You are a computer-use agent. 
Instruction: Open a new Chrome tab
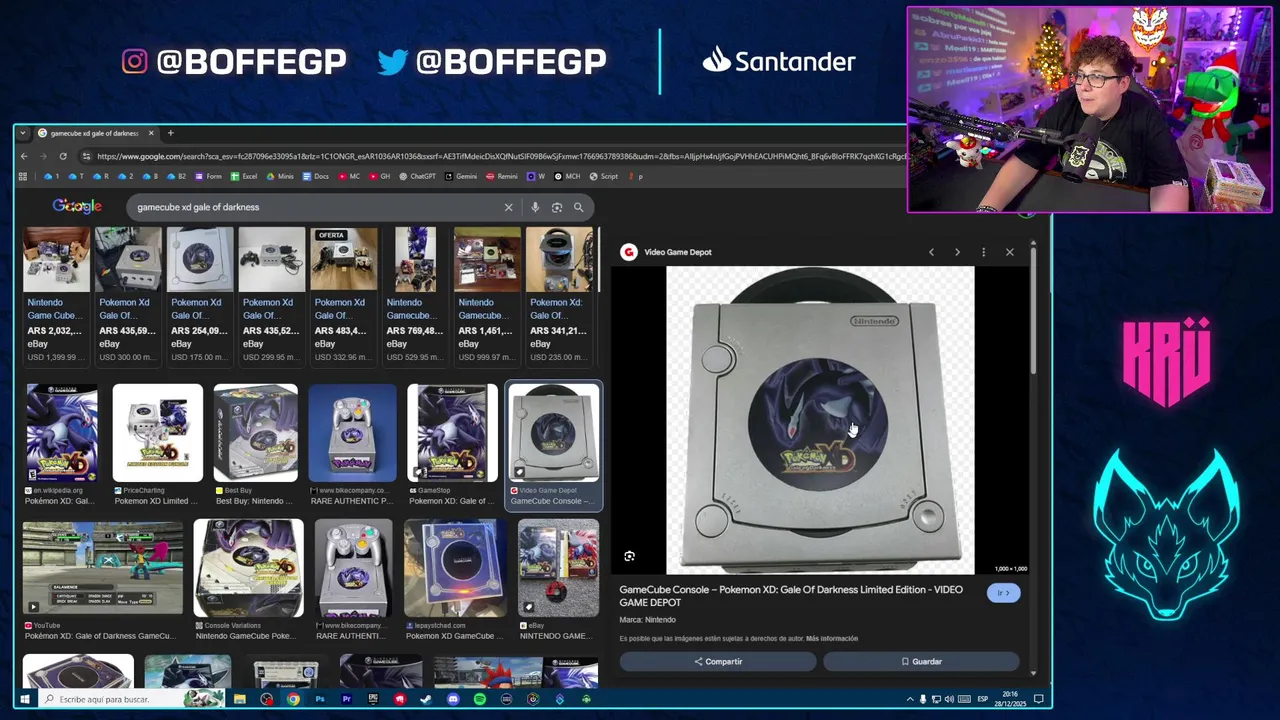coord(170,133)
